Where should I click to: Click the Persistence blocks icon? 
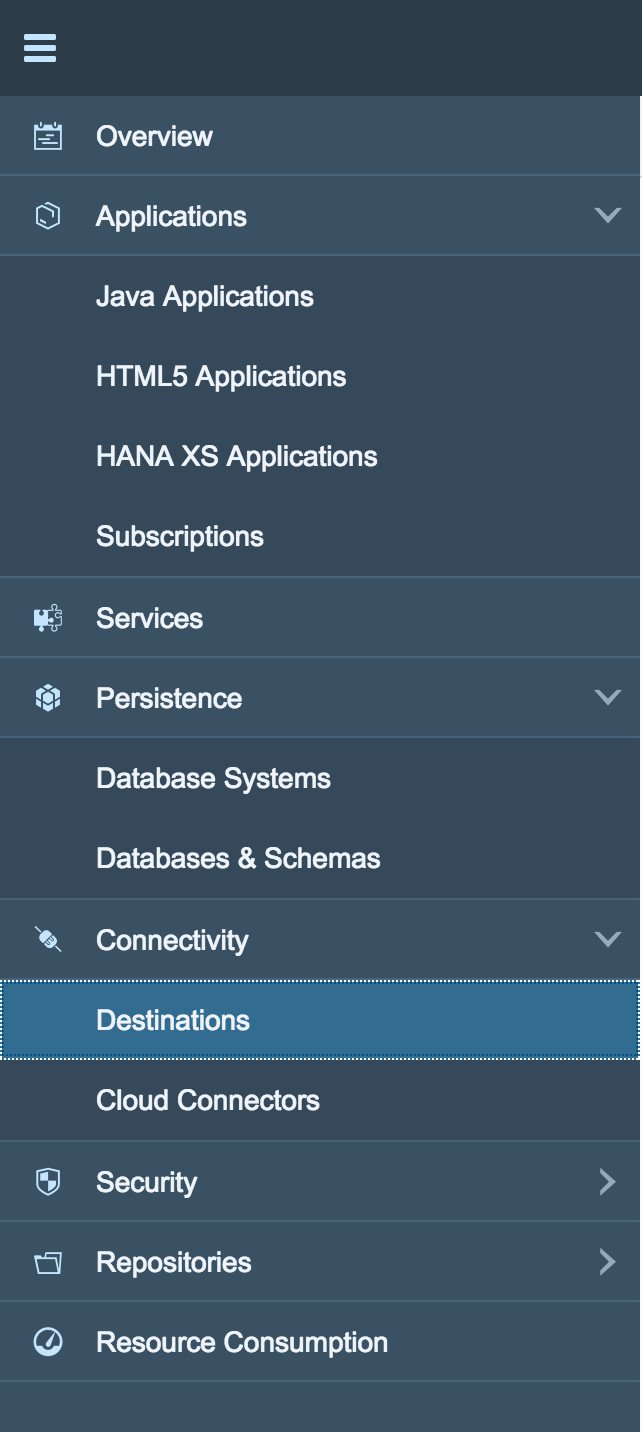coord(48,698)
